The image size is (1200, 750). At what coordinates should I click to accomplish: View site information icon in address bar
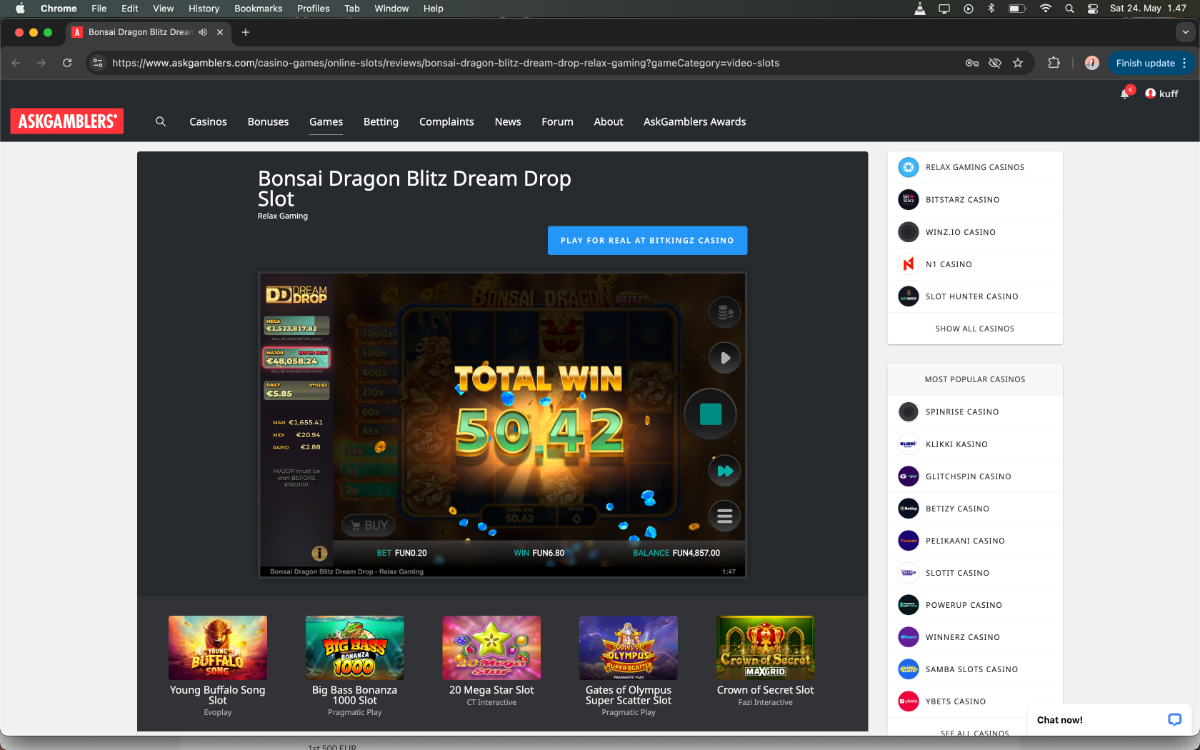(x=97, y=63)
